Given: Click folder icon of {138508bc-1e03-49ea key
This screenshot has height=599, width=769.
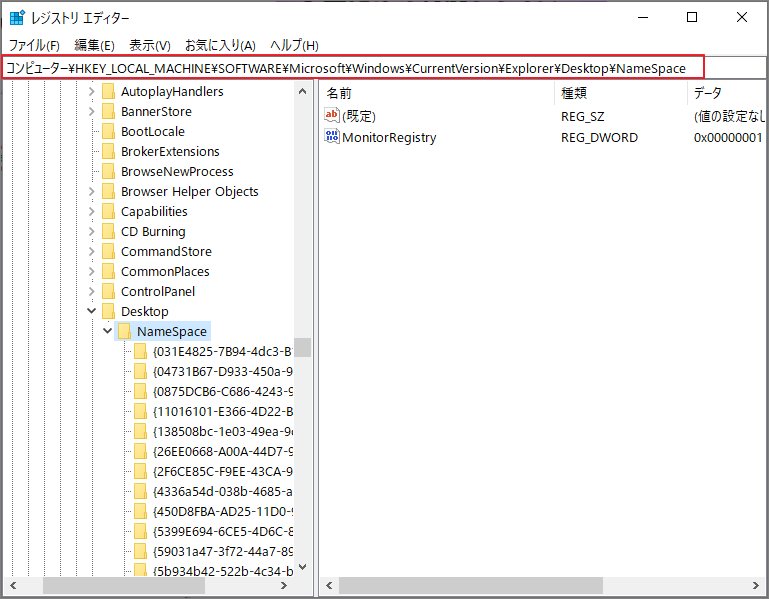Looking at the screenshot, I should pos(140,432).
